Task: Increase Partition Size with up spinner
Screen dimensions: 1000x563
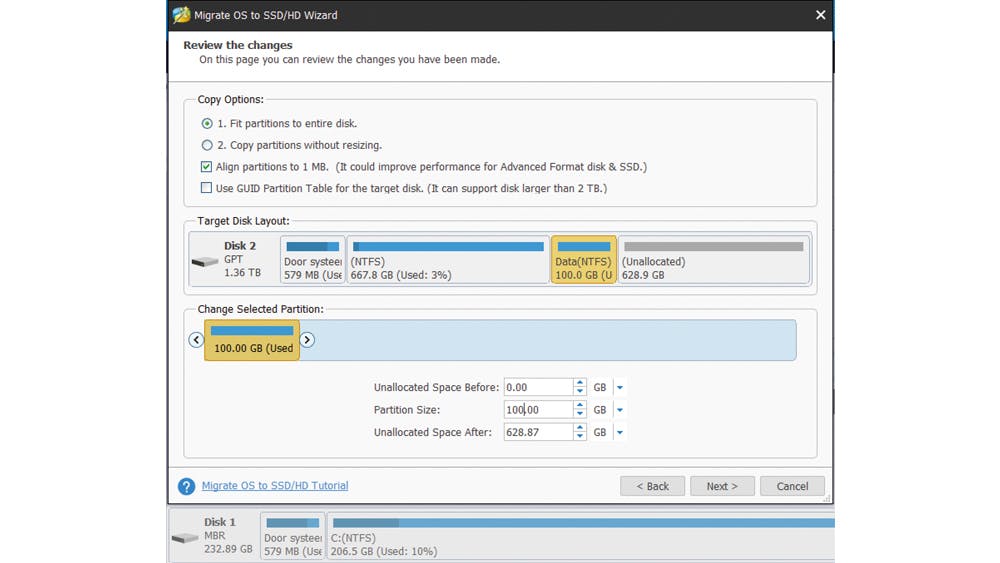Action: pos(580,406)
